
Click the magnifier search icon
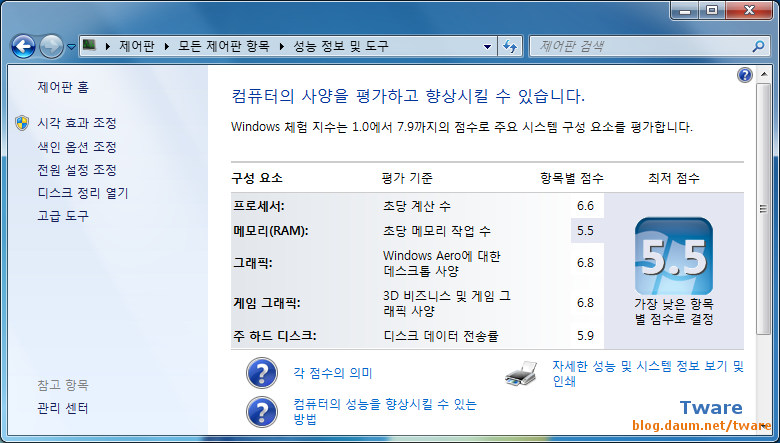coord(758,47)
